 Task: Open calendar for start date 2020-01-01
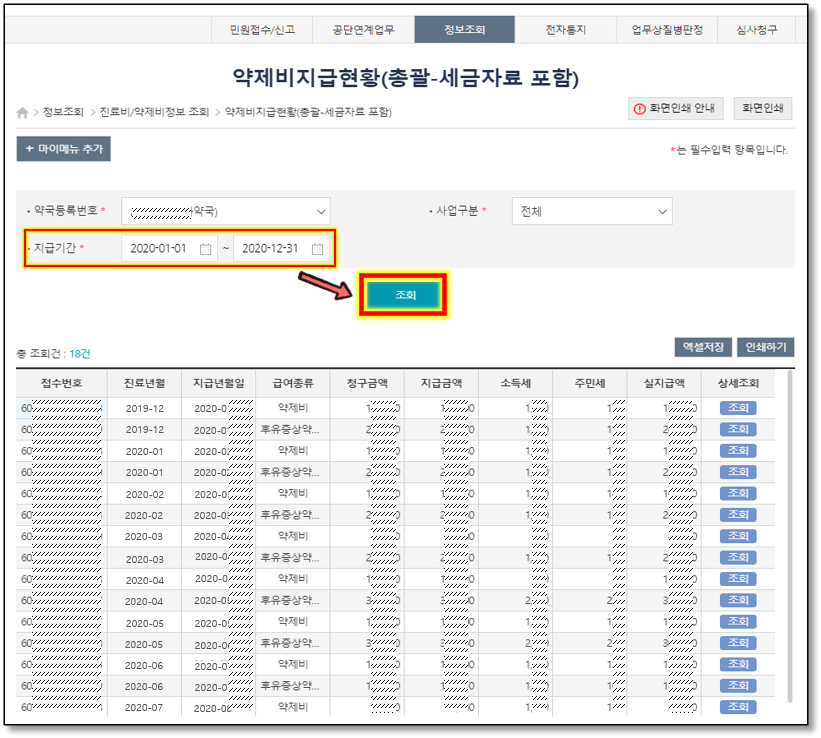[x=206, y=249]
